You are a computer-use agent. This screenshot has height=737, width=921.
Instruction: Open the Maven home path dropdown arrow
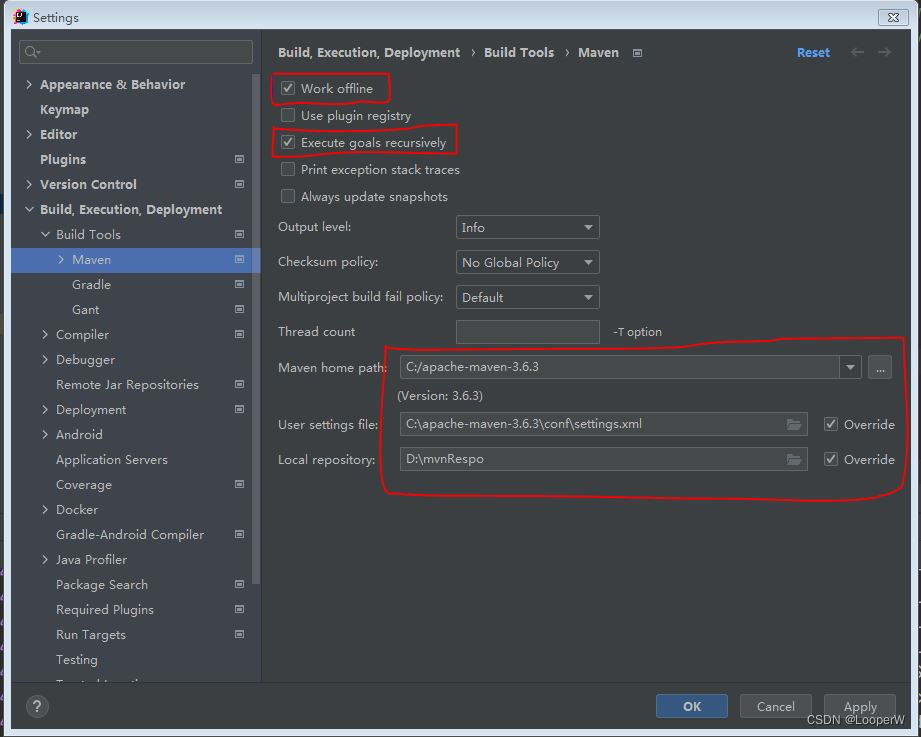850,367
